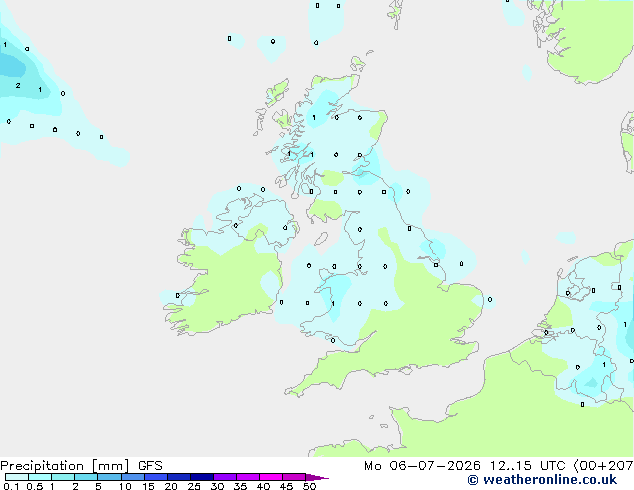Viewport: 634px width, 490px height.
Task: Click the '40' legend scale label
Action: coord(263,486)
